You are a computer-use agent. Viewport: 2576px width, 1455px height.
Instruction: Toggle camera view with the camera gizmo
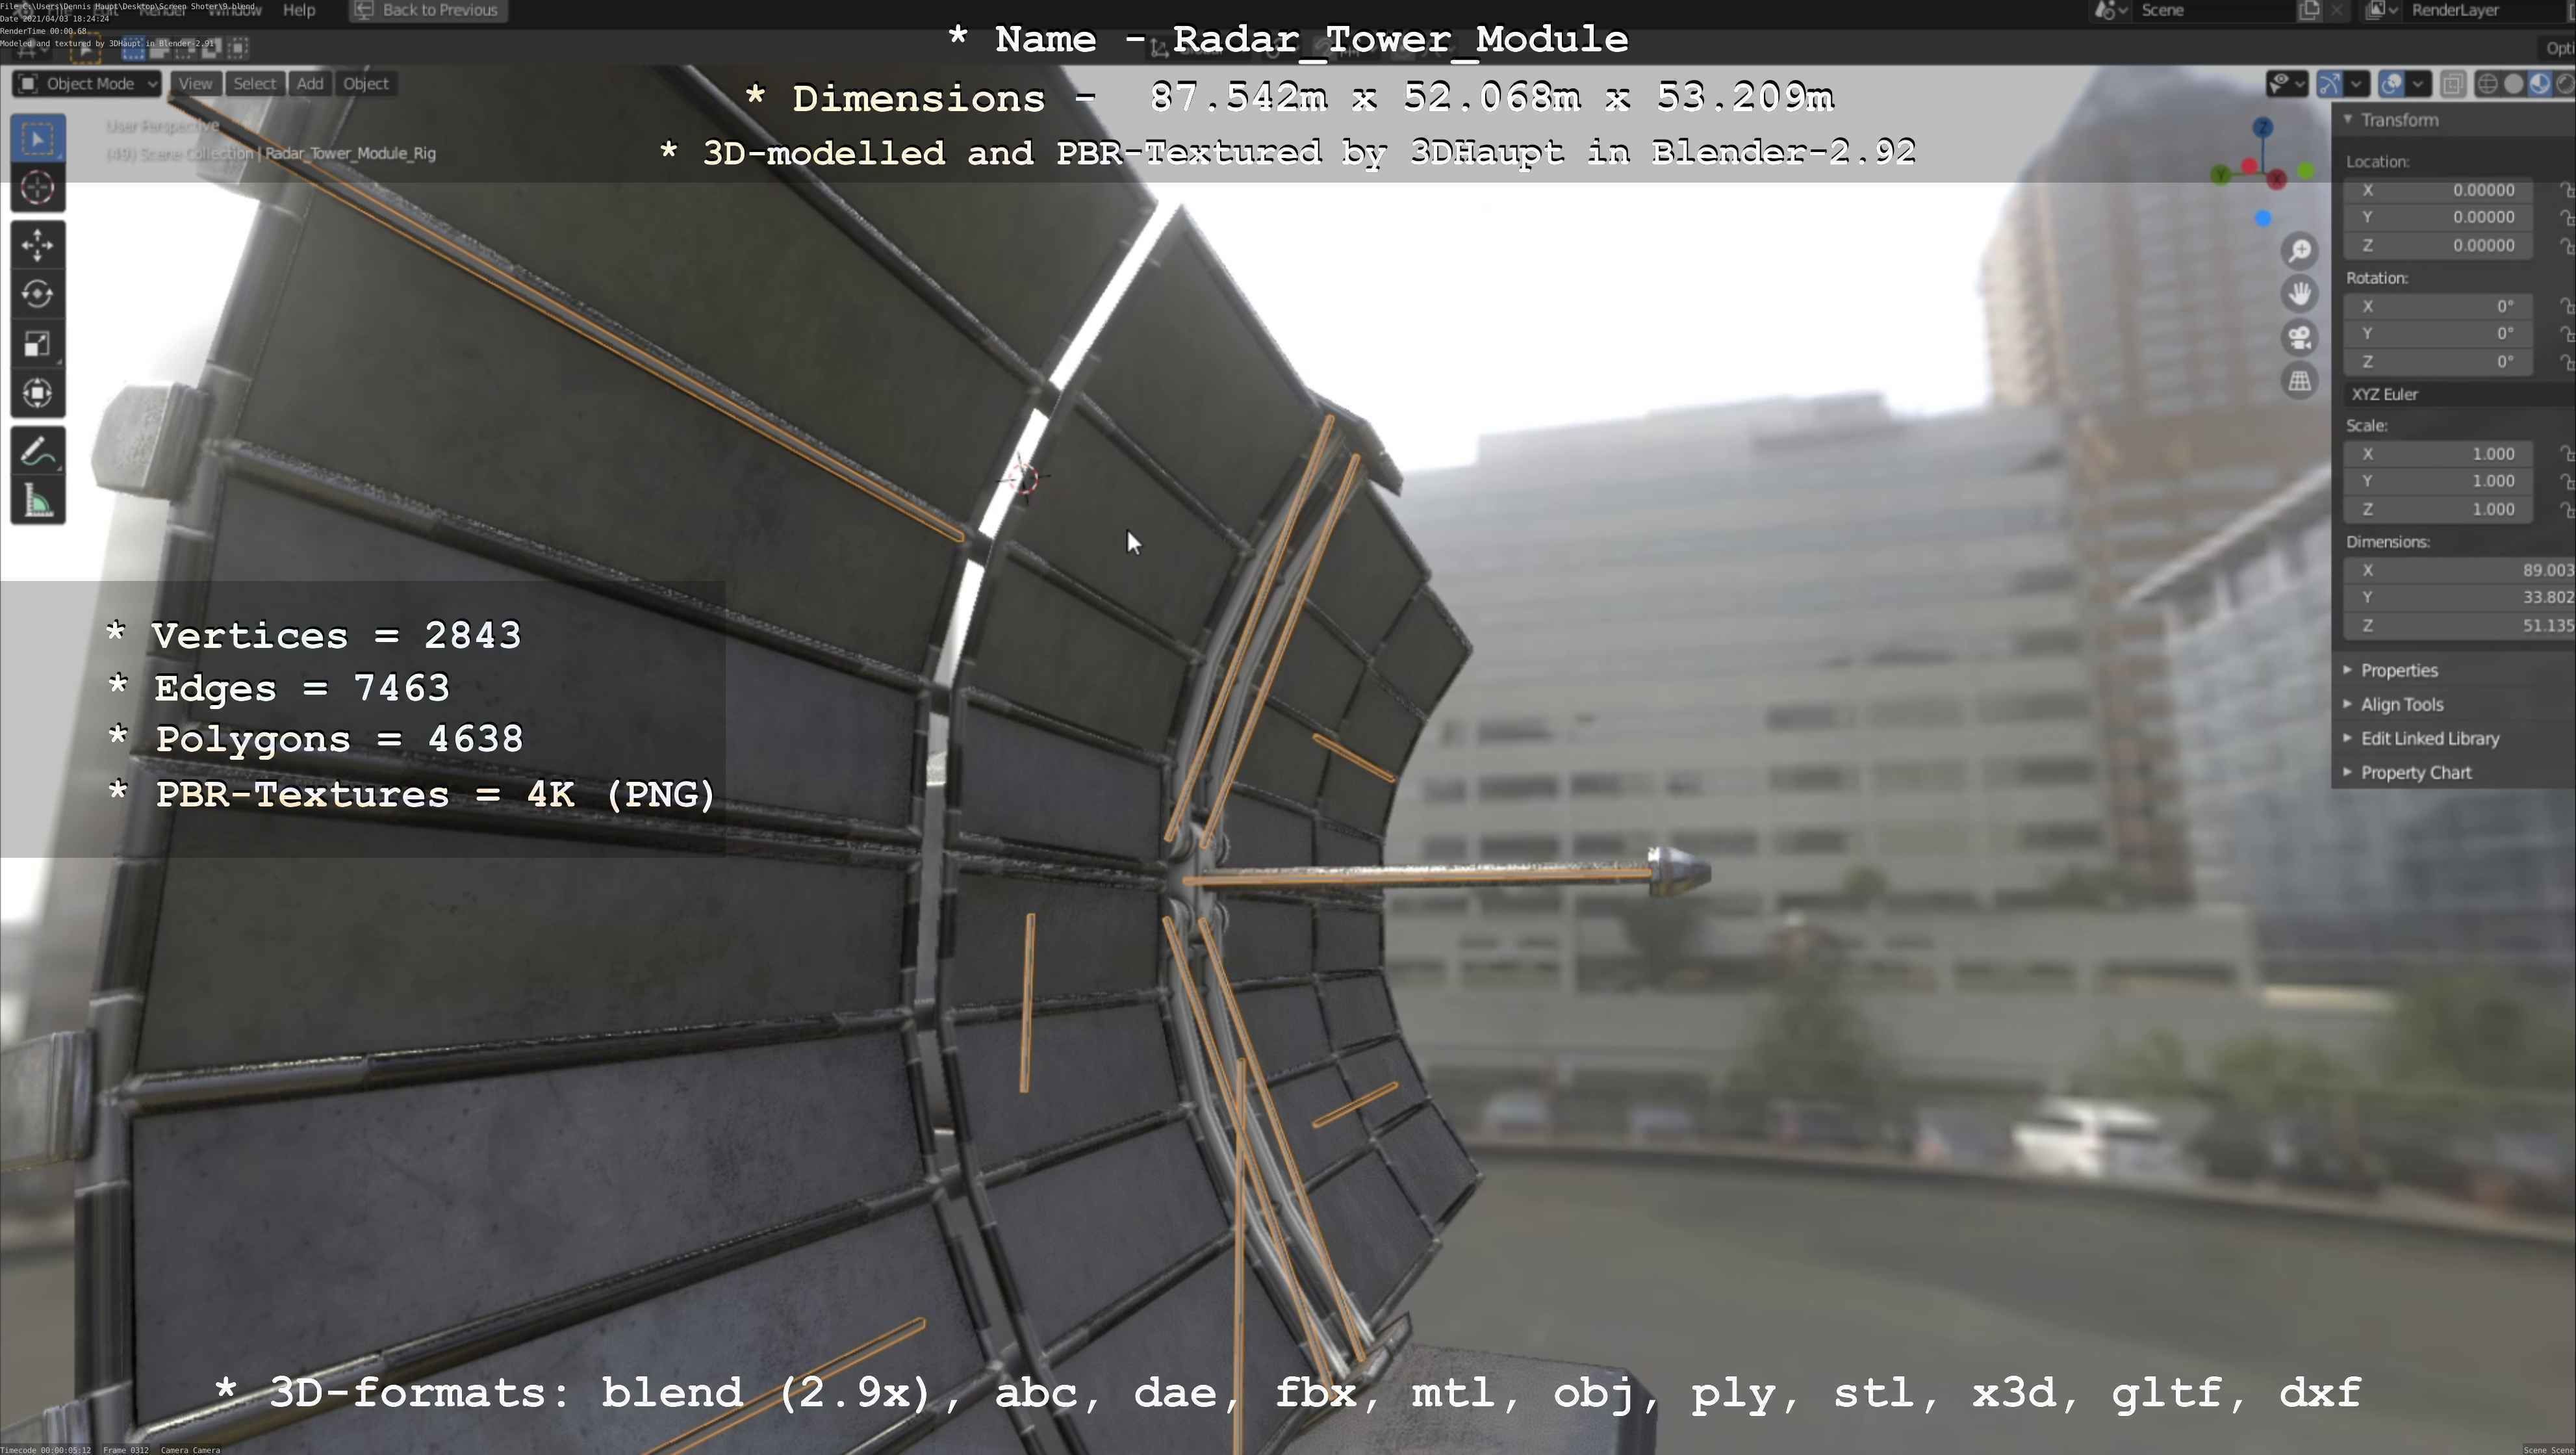click(2300, 338)
